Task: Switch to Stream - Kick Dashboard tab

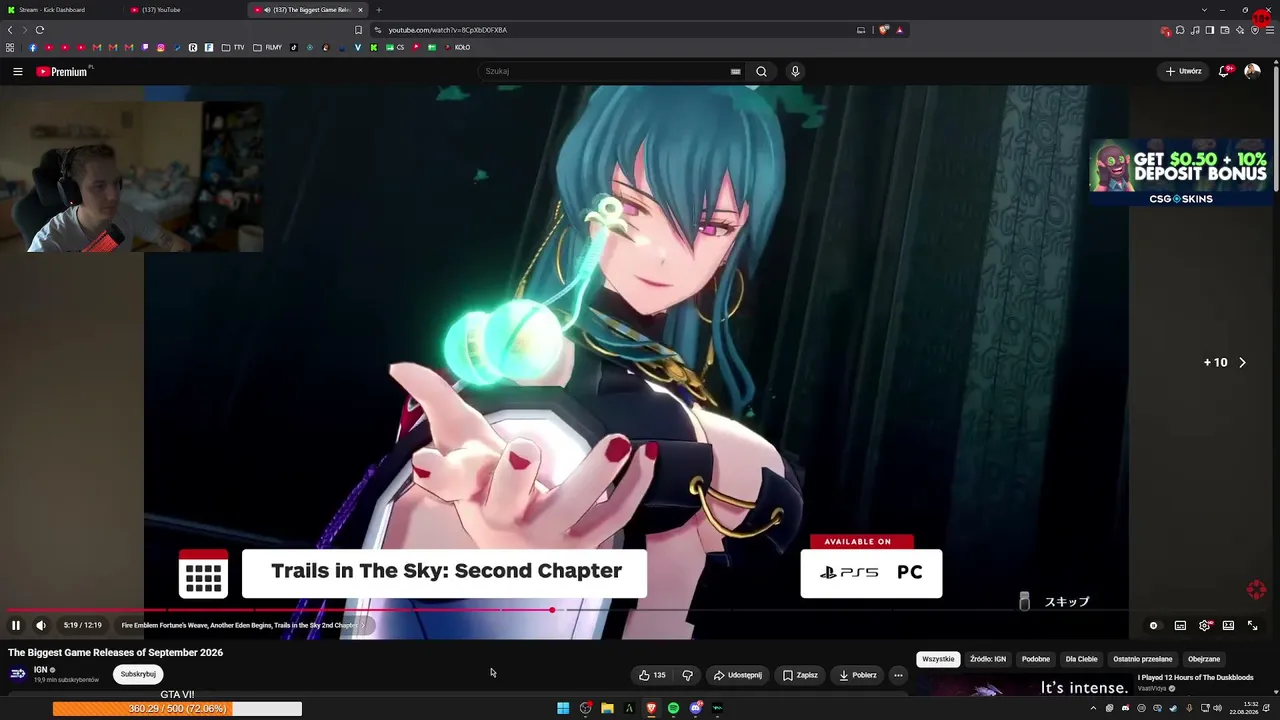Action: coord(60,10)
